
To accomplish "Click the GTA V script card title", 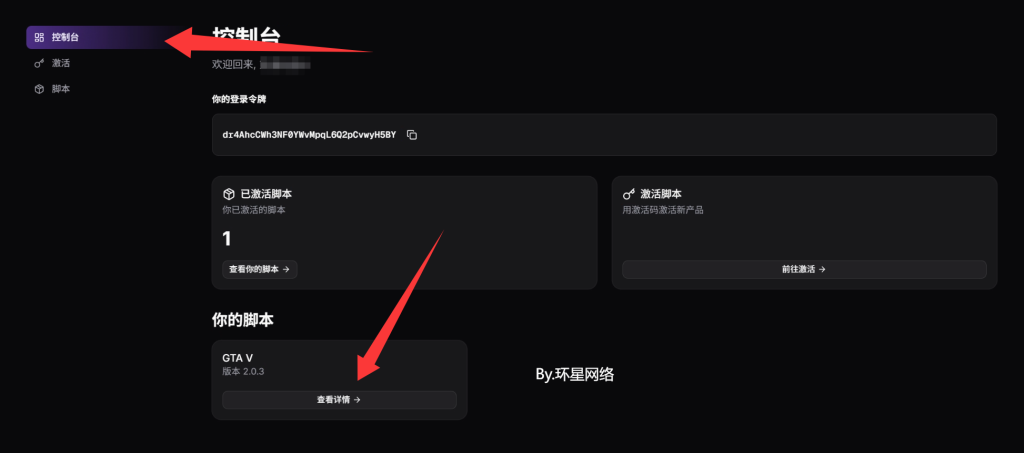I will point(238,358).
